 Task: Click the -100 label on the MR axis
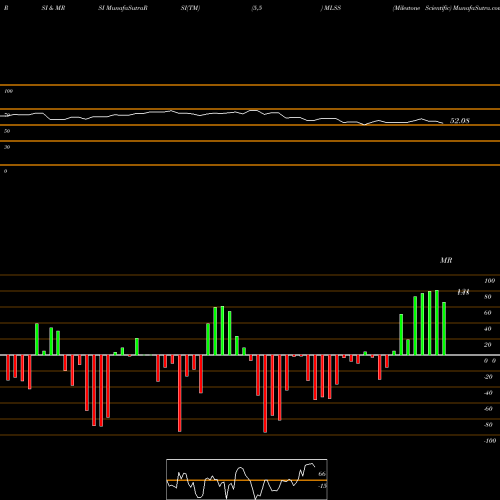[x=490, y=441]
